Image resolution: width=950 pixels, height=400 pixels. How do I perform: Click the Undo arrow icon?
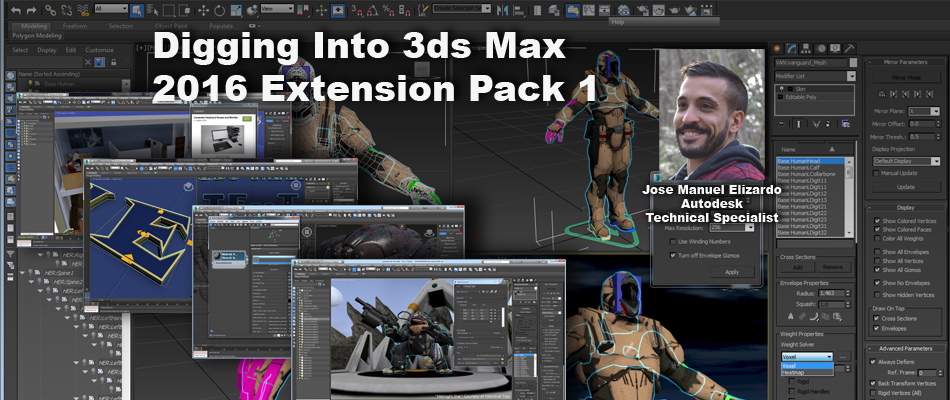tap(16, 10)
